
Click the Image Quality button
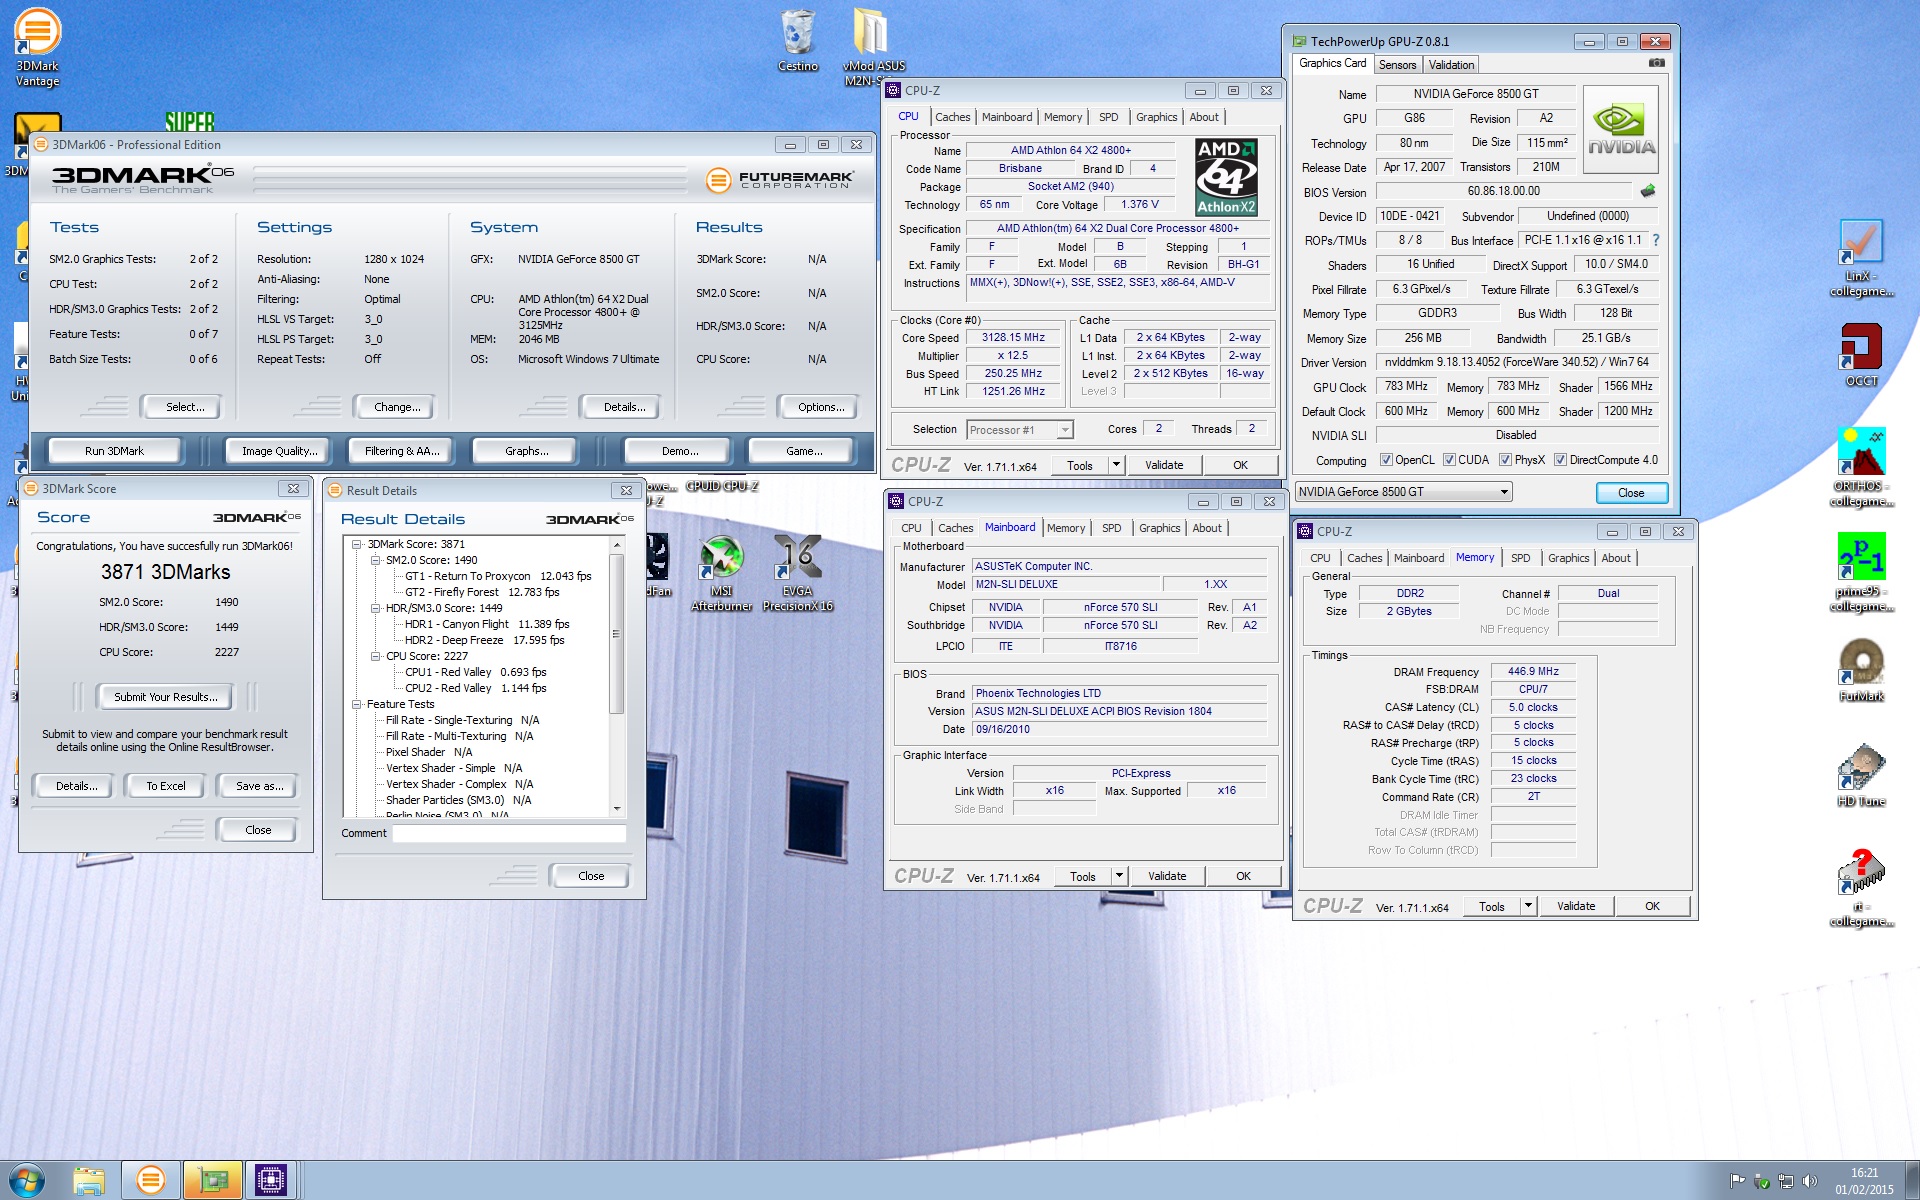[x=279, y=451]
